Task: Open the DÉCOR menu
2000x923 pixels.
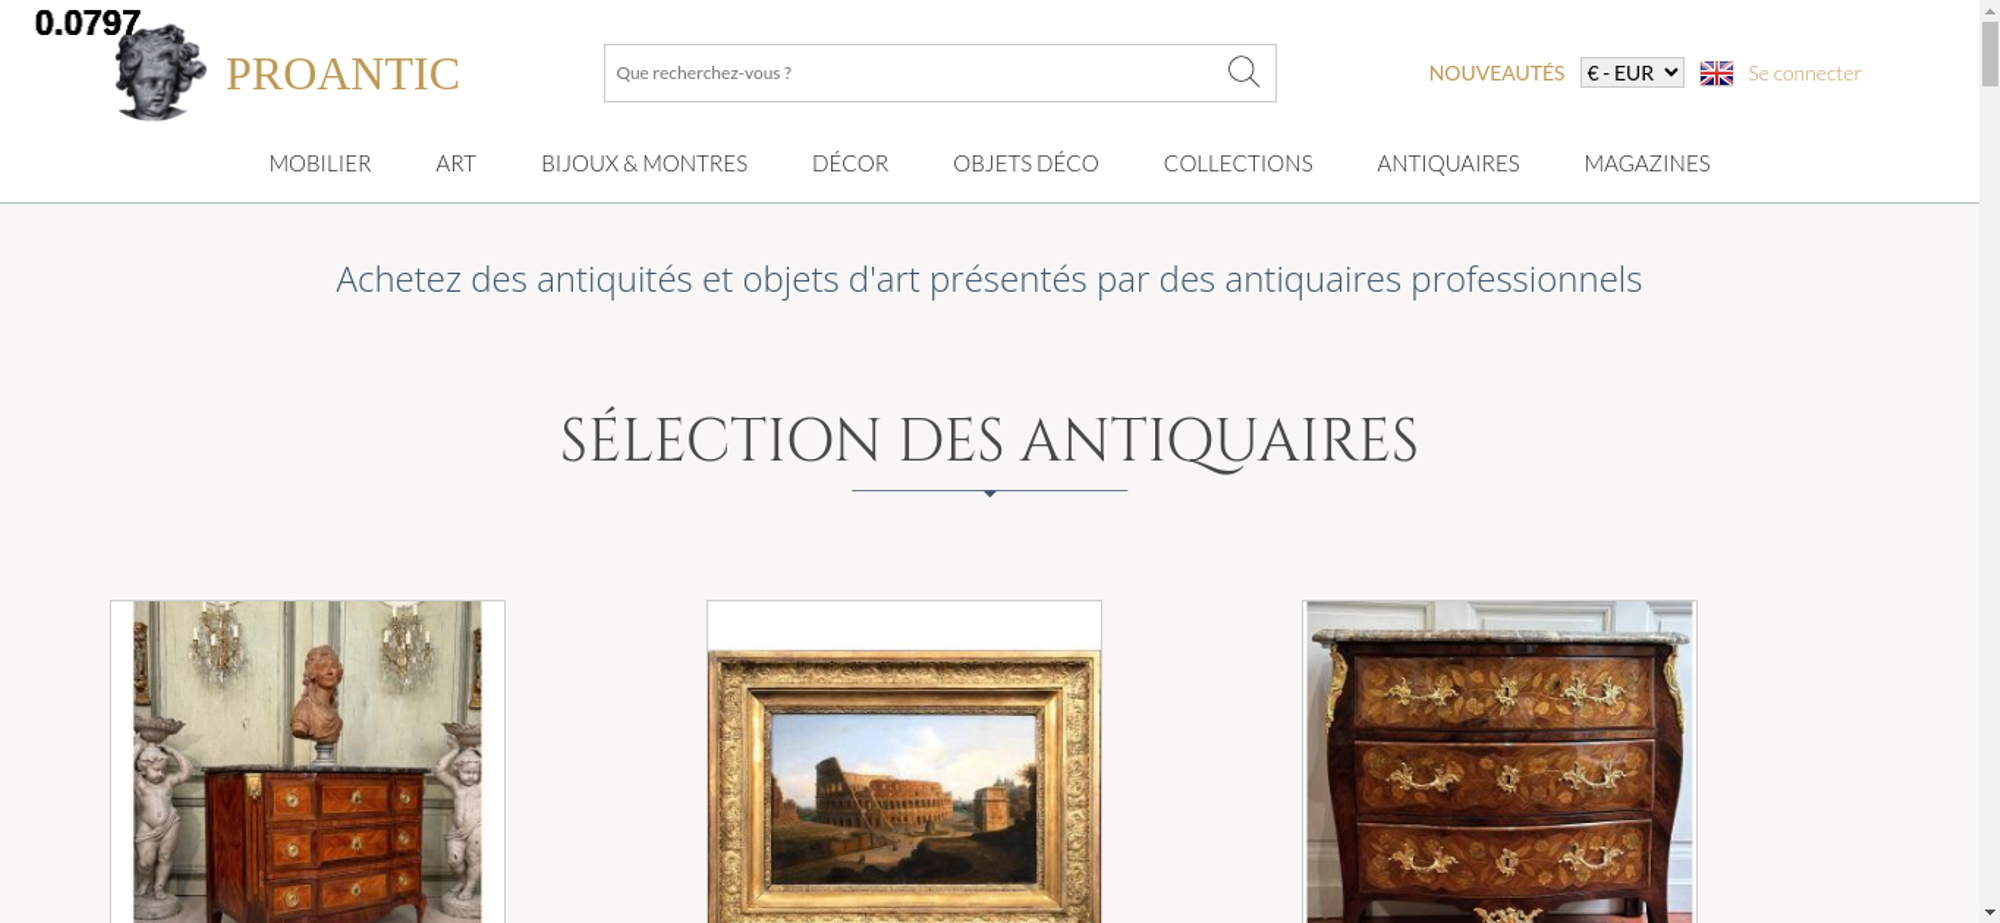Action: click(850, 163)
